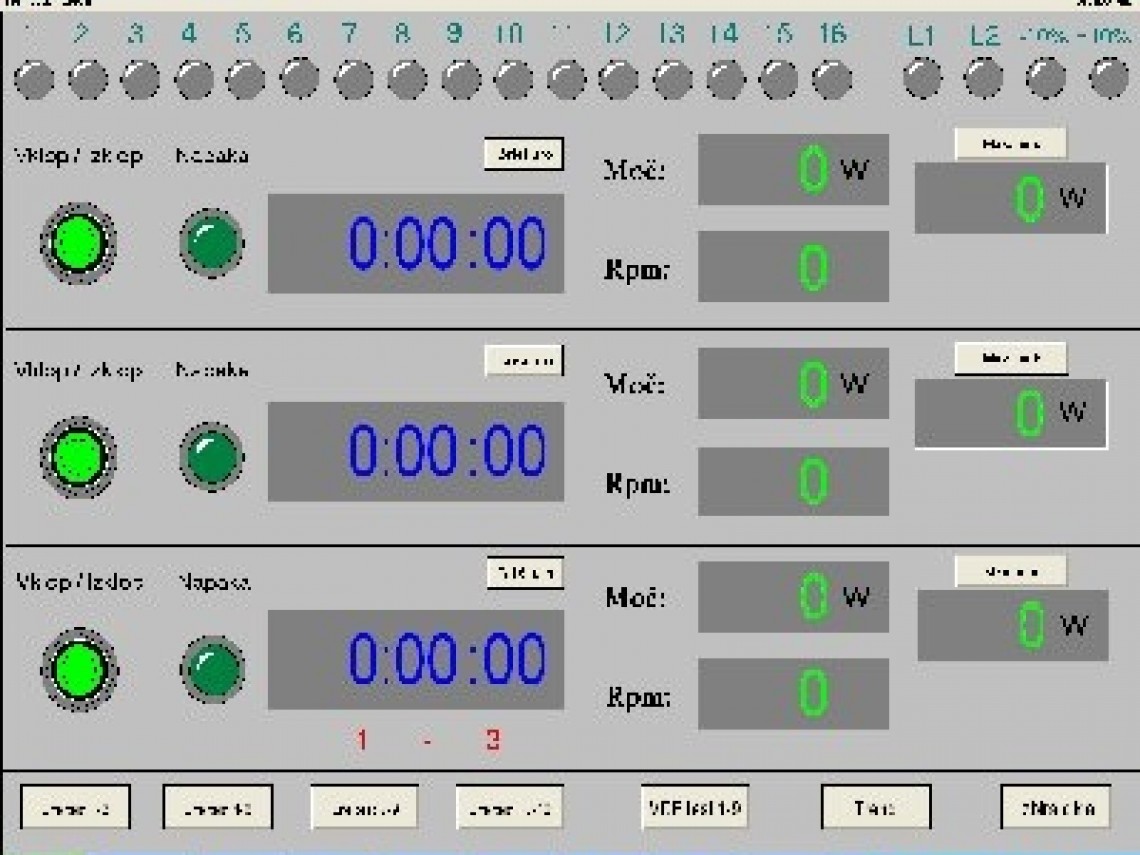Image resolution: width=1140 pixels, height=855 pixels.
Task: Click the L2 indicator lamp
Action: [x=984, y=79]
